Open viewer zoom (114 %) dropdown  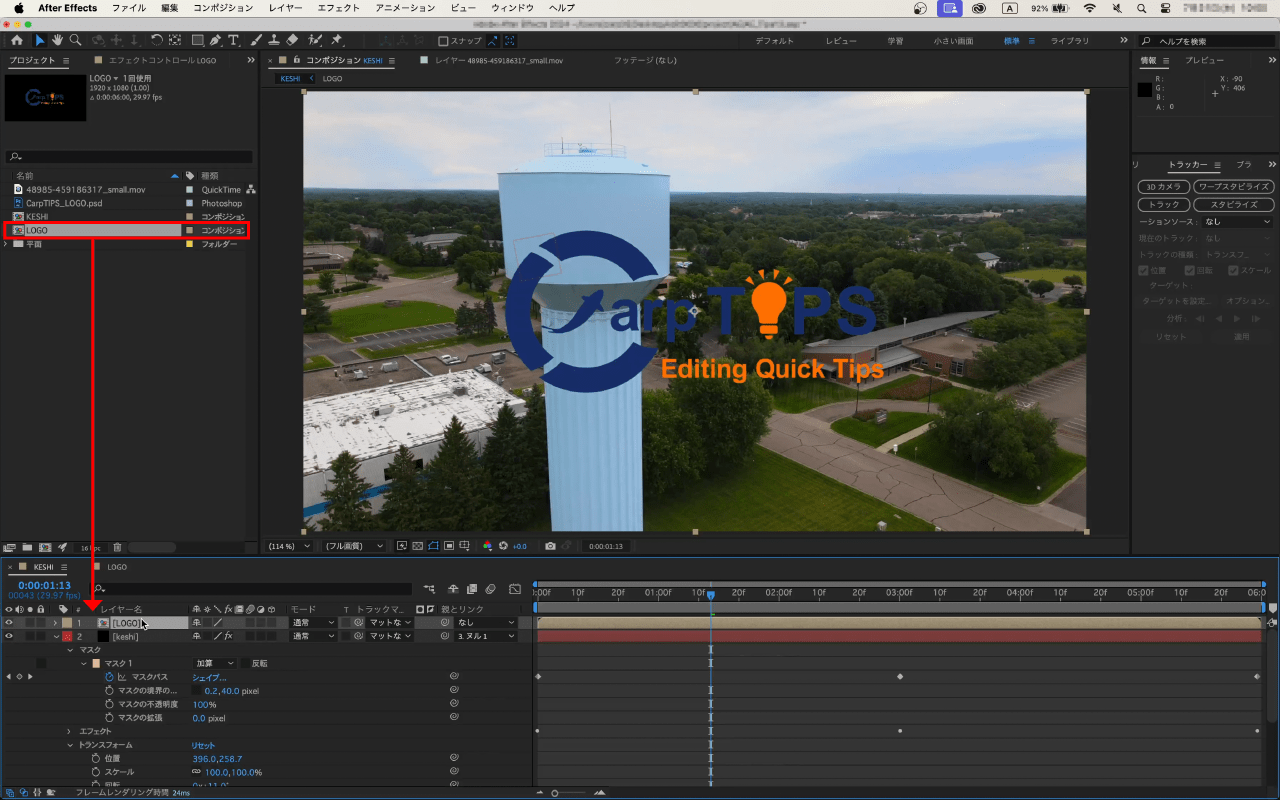tap(290, 546)
